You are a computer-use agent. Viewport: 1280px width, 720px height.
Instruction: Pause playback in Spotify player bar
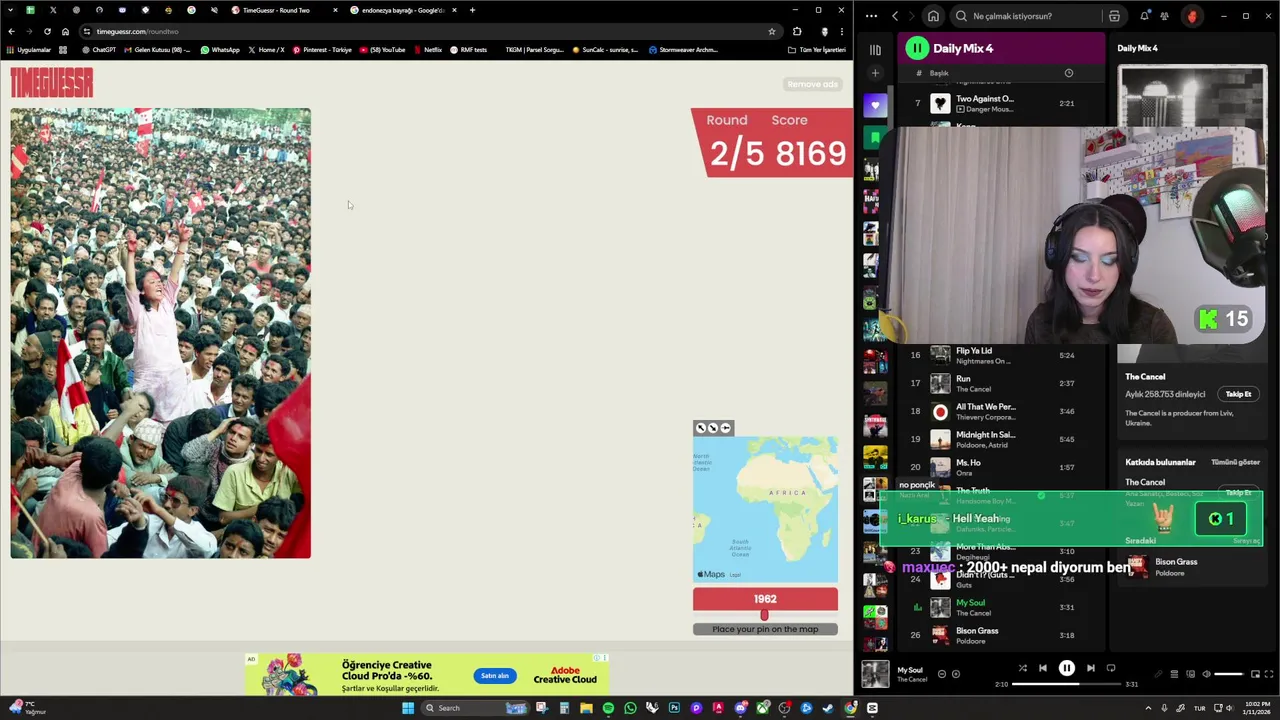tap(1066, 668)
